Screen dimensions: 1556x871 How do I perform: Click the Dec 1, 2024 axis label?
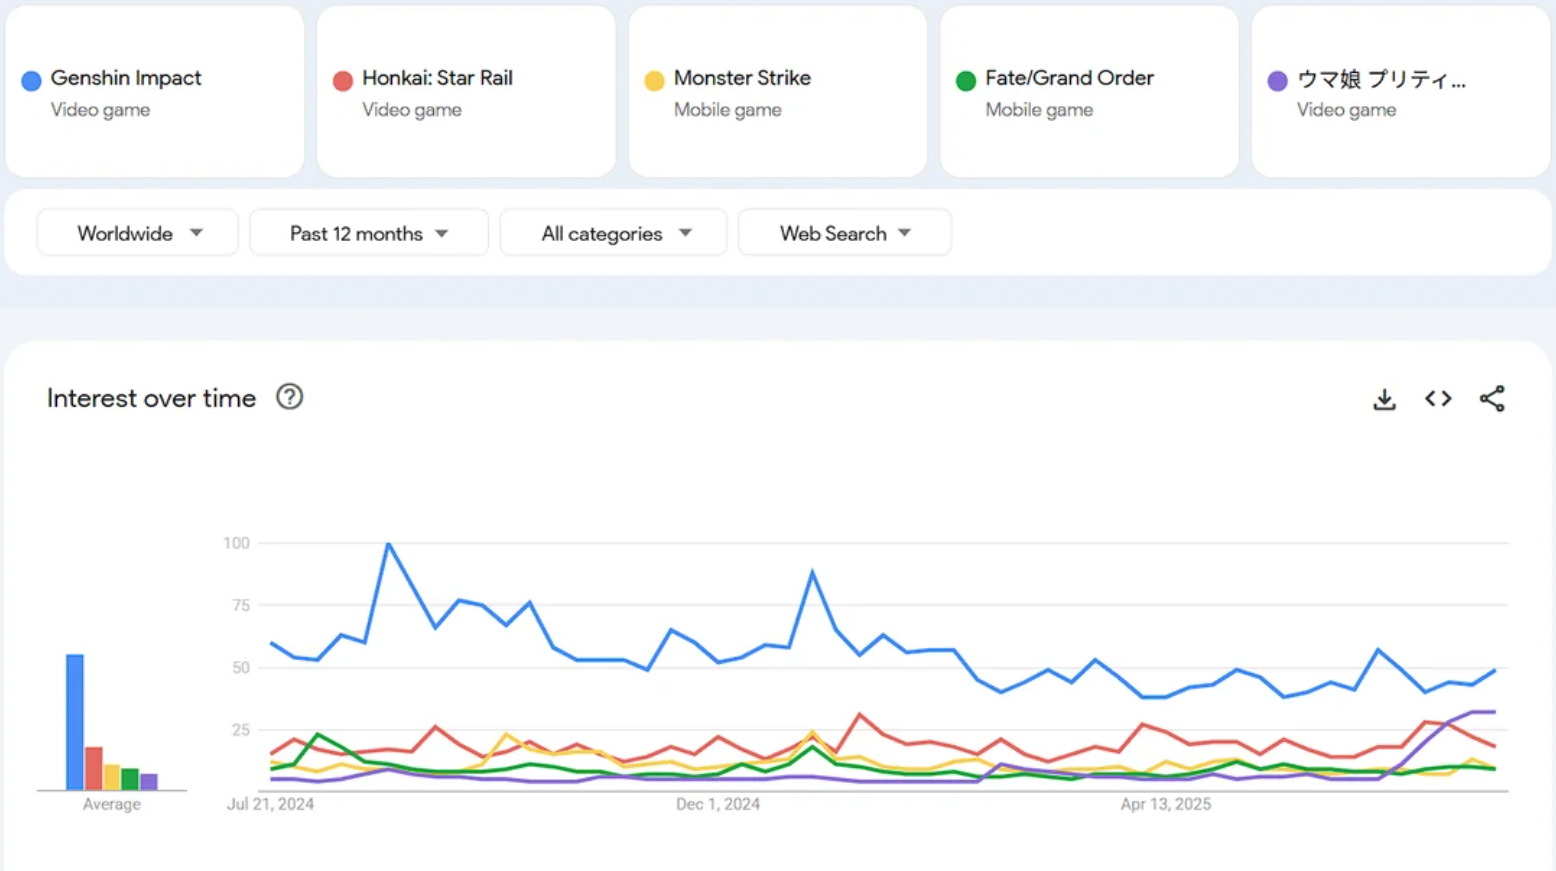pyautogui.click(x=718, y=803)
